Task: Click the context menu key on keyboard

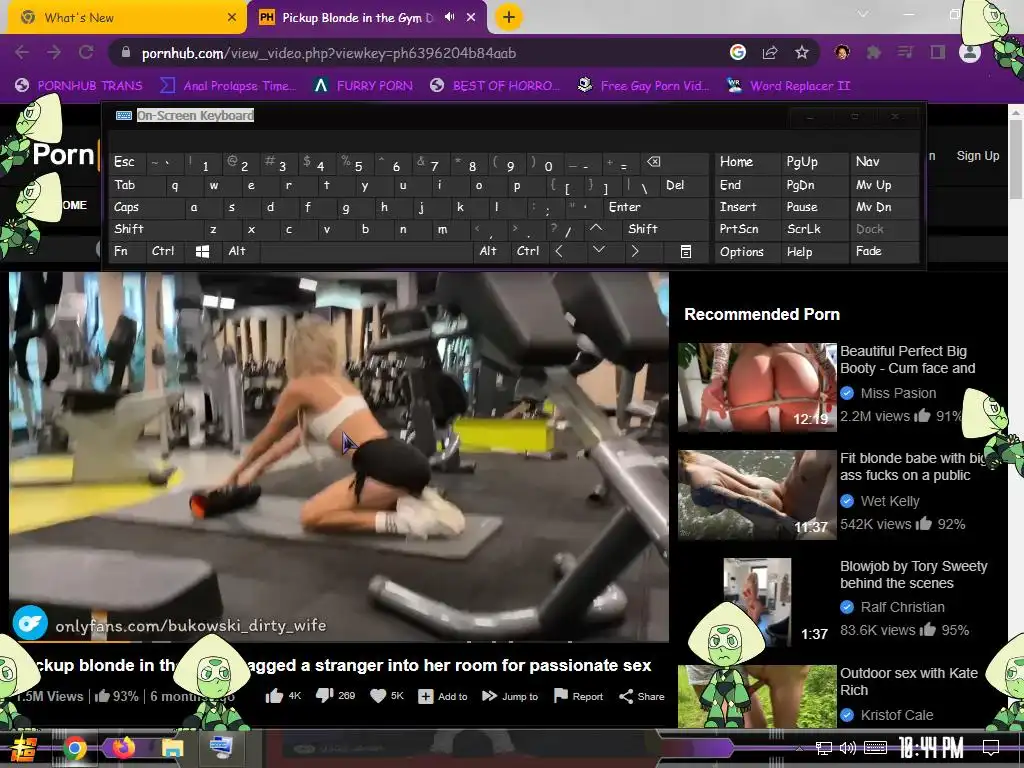Action: pos(686,251)
